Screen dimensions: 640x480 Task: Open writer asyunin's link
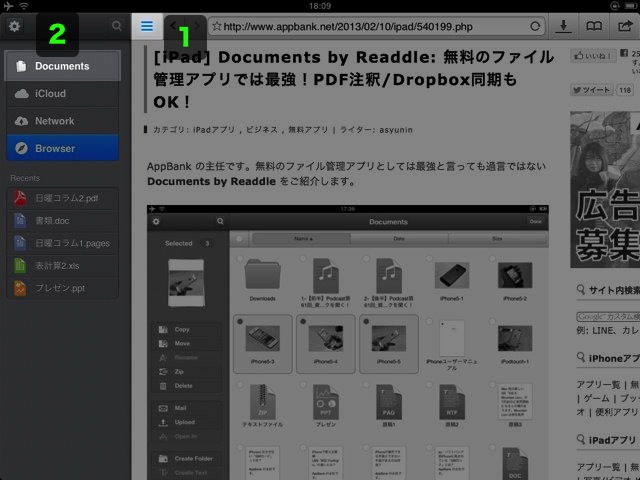[x=396, y=130]
